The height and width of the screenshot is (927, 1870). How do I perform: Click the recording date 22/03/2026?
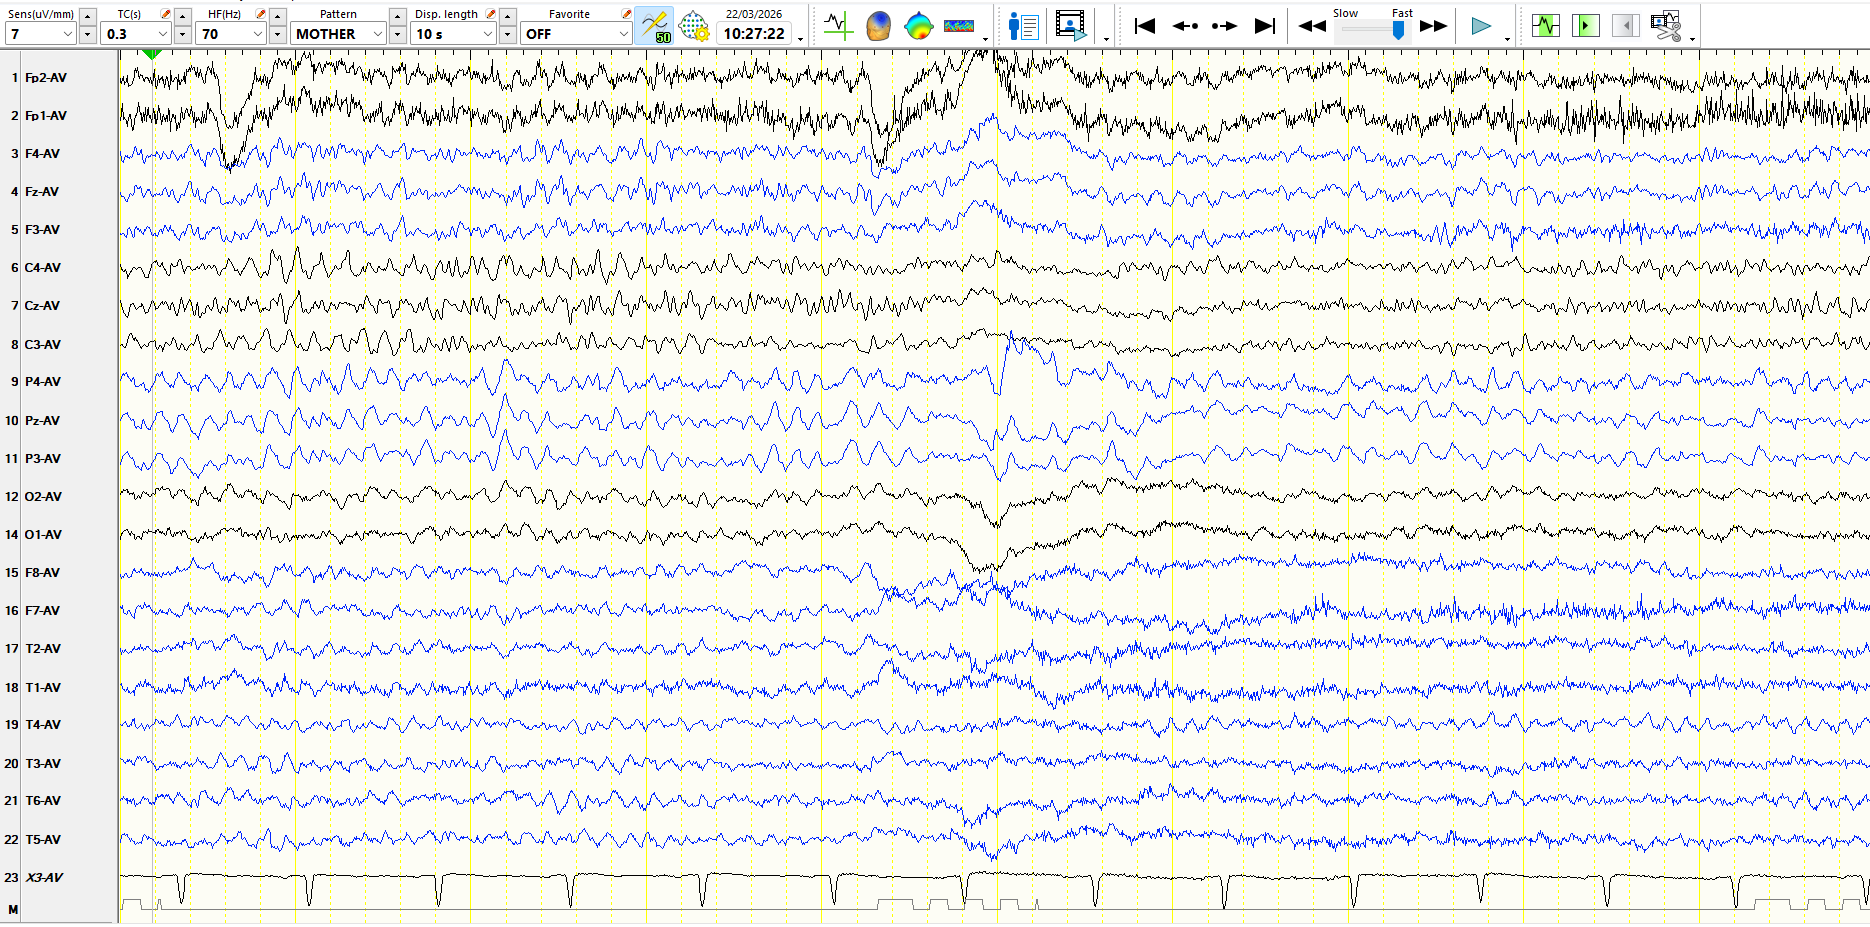754,14
